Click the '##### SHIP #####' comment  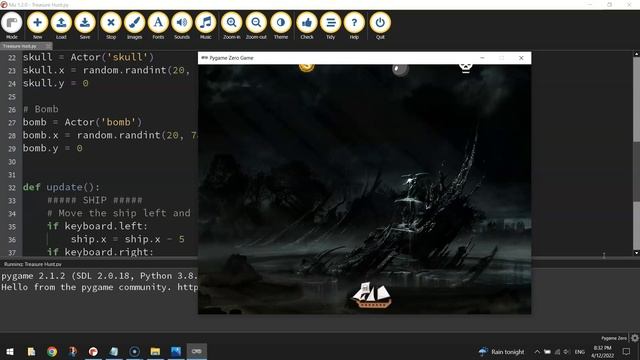(95, 200)
